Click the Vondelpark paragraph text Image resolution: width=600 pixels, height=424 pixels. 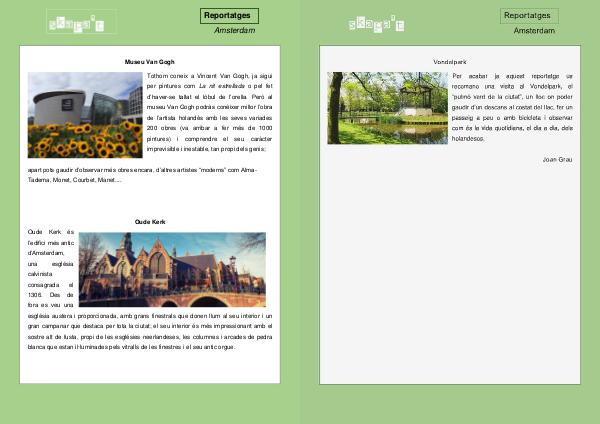pos(512,106)
